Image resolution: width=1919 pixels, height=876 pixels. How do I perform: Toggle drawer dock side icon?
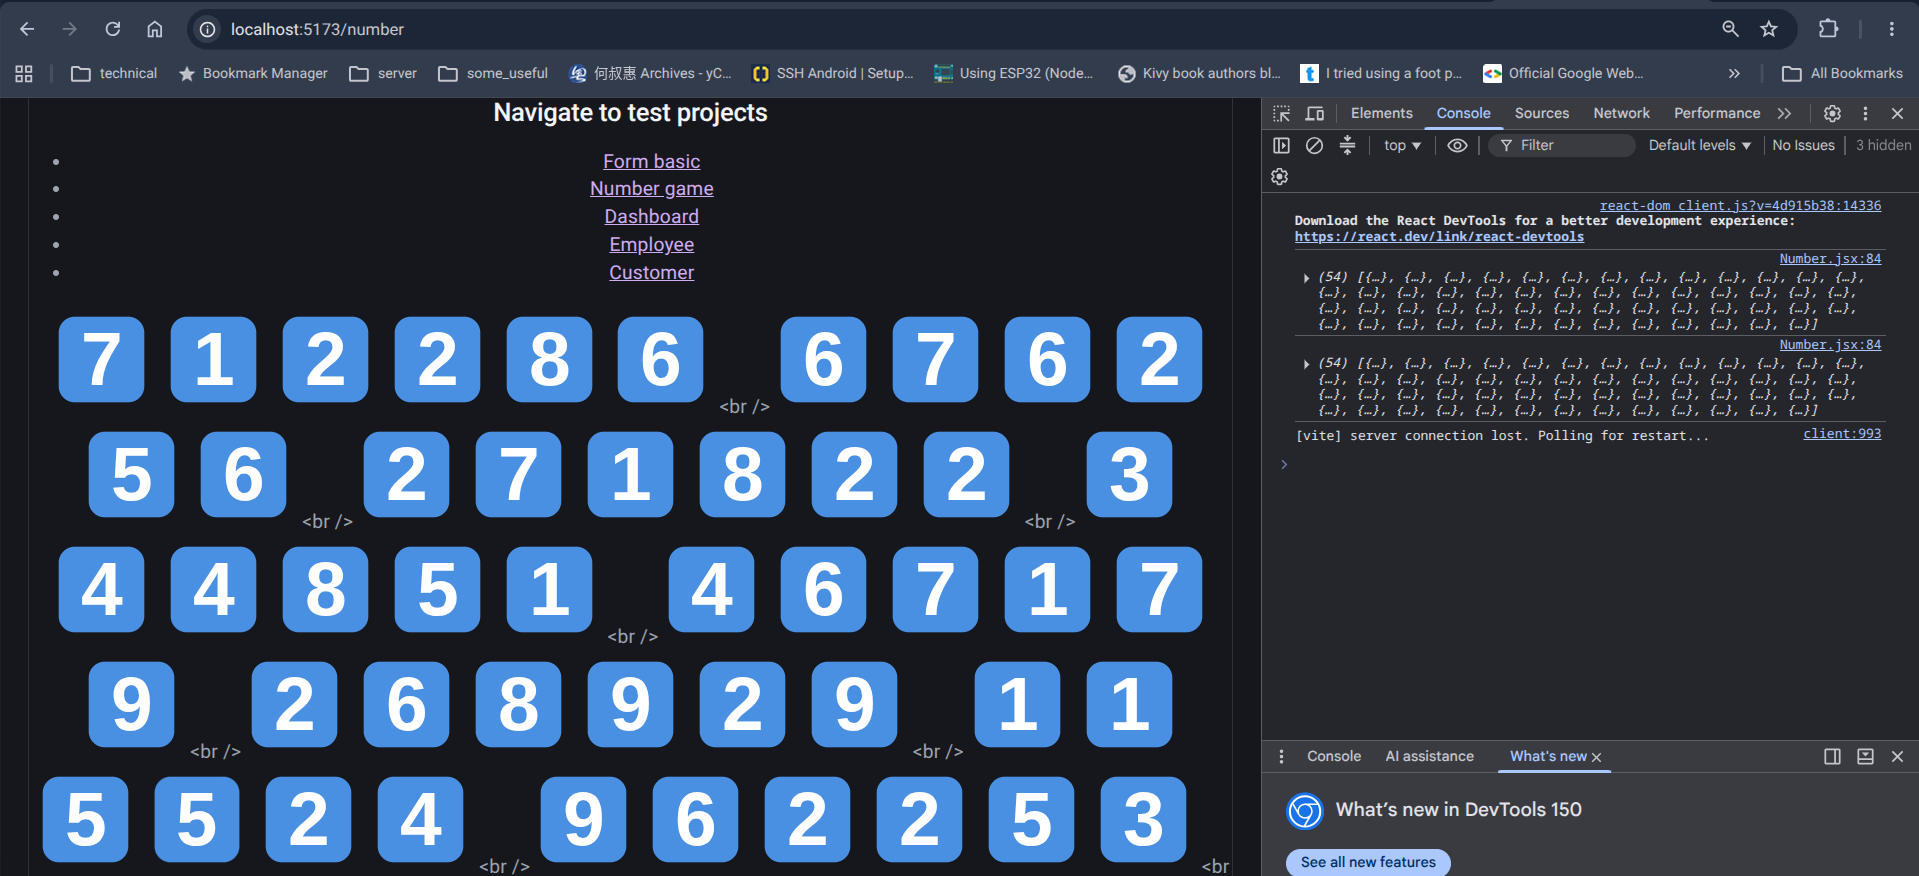point(1832,756)
